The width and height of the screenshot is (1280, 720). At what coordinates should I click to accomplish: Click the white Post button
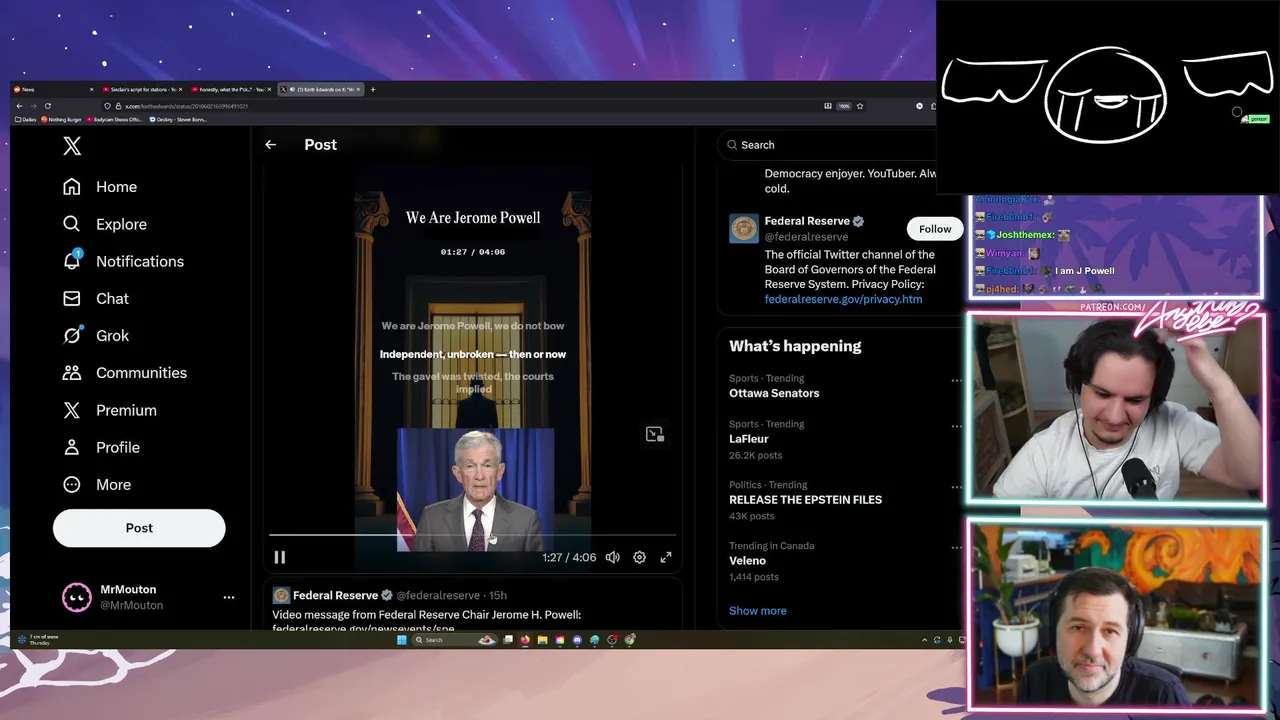click(139, 528)
